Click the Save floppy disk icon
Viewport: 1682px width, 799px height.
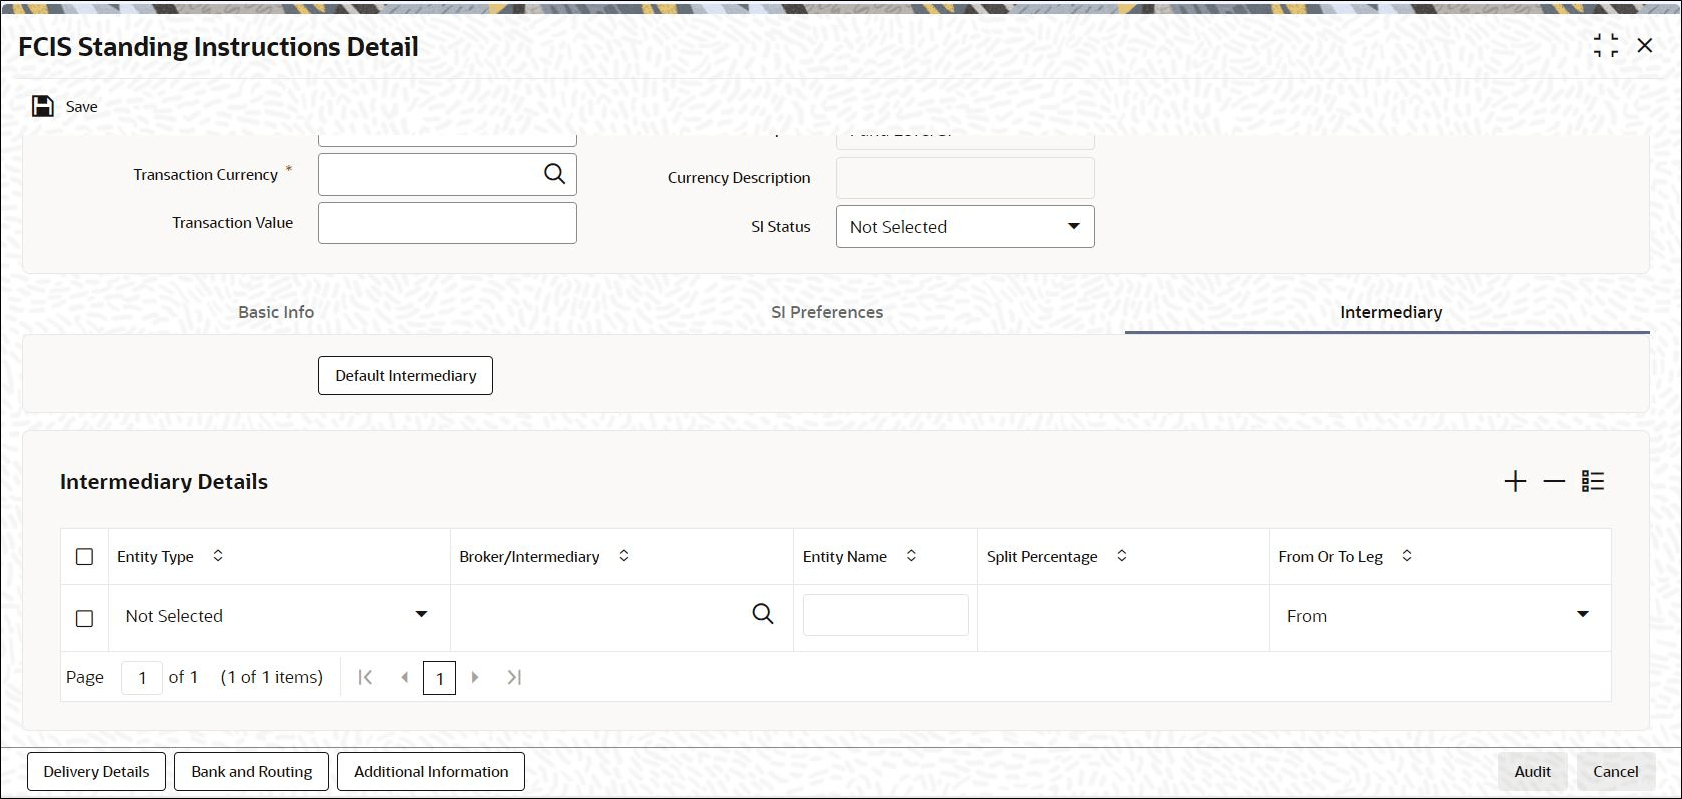click(43, 106)
